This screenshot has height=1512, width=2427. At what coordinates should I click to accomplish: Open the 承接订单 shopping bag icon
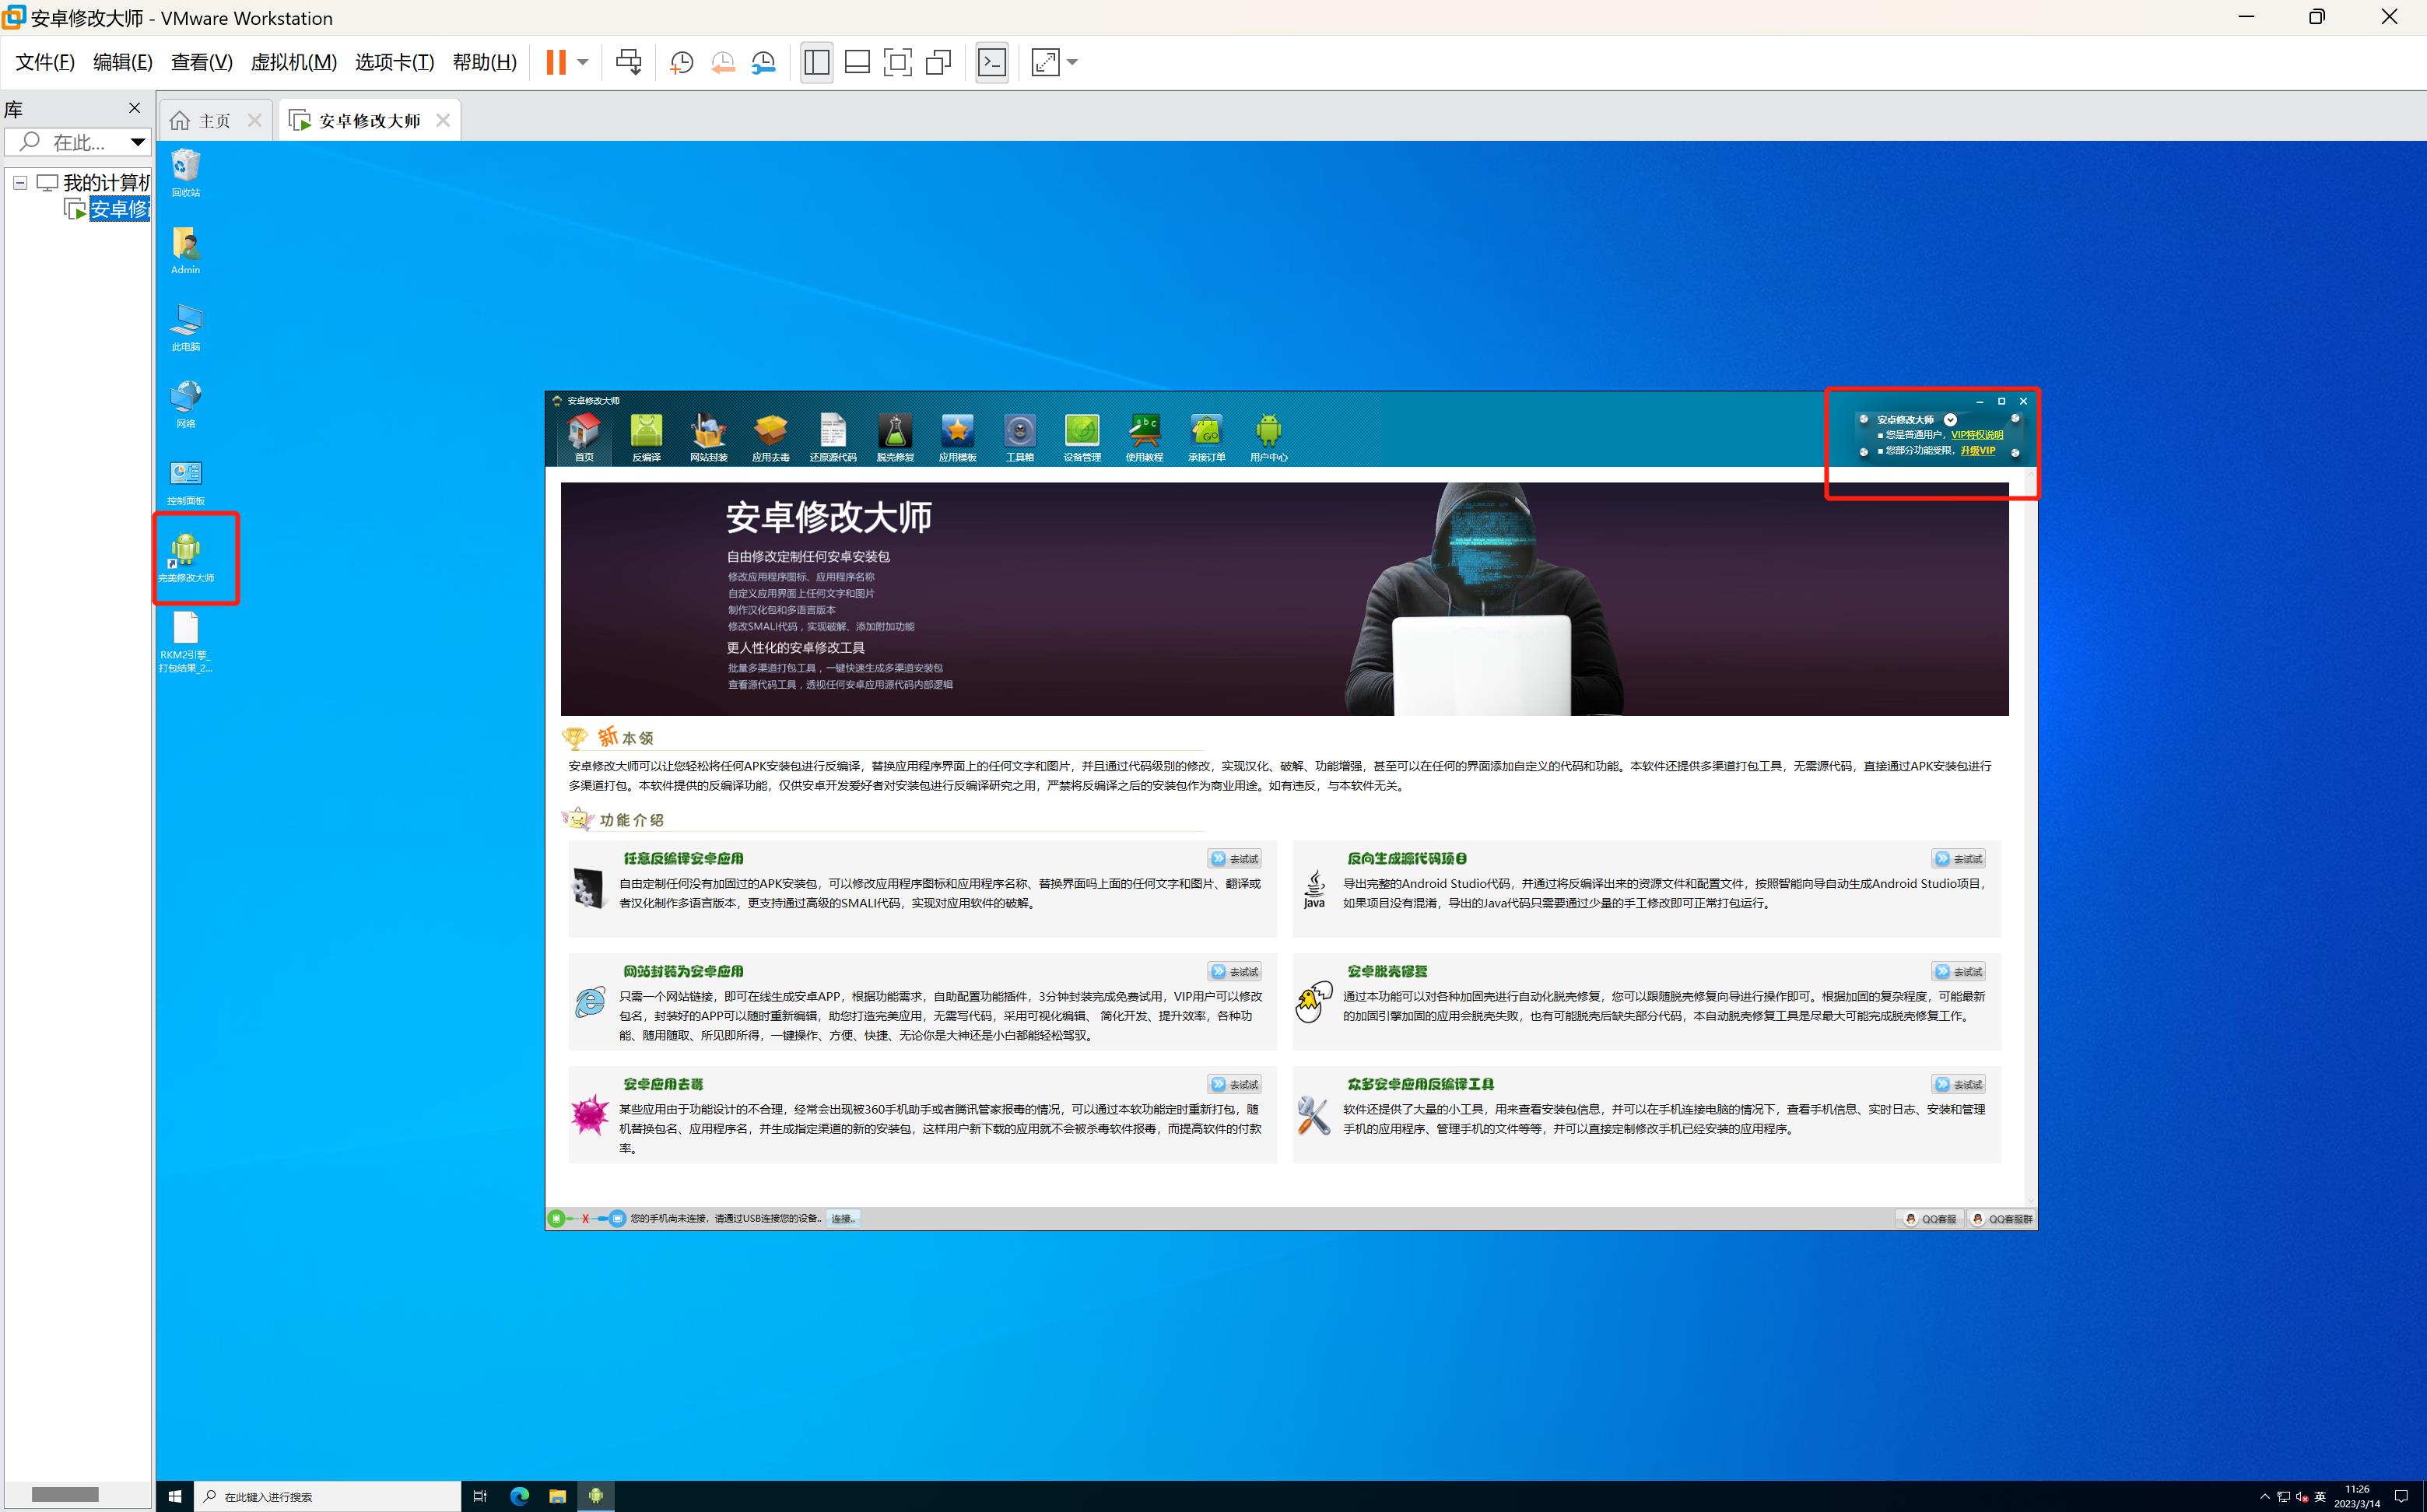coord(1206,437)
